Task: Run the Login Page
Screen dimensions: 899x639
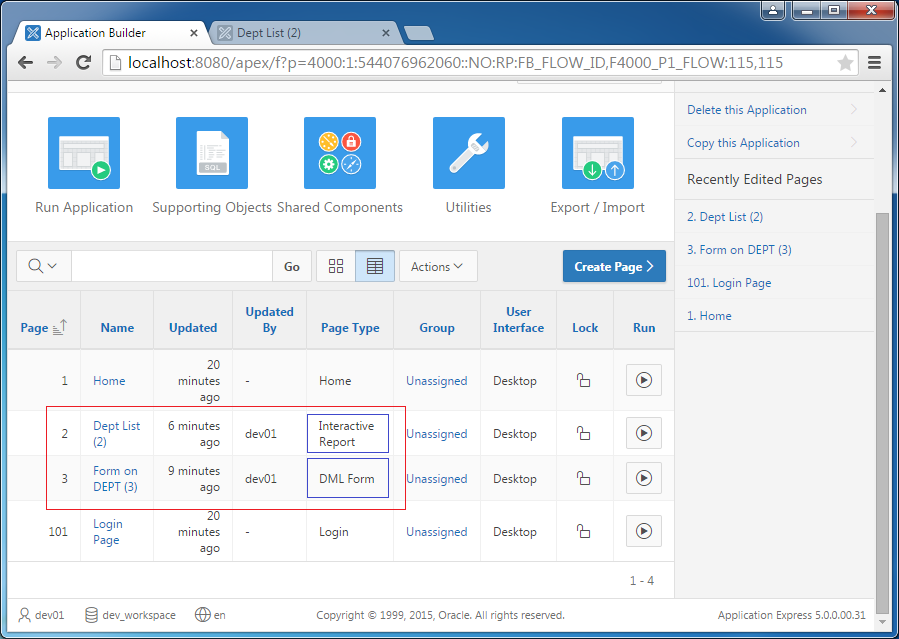Action: point(643,531)
